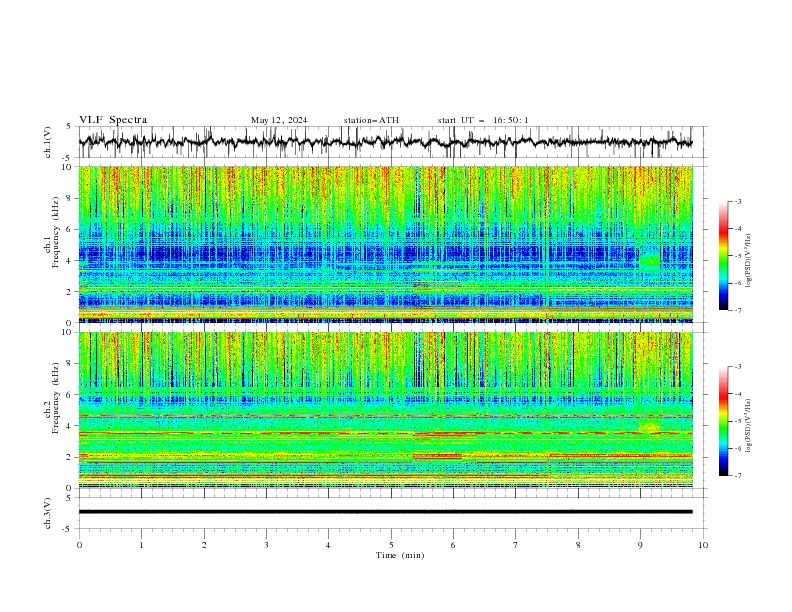Click the ch.1 spectrogram color bar

724,256
